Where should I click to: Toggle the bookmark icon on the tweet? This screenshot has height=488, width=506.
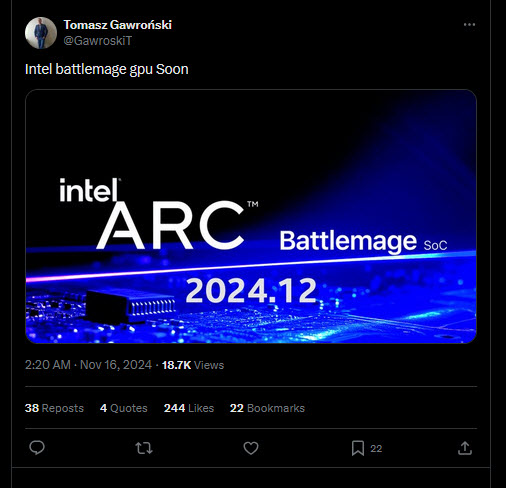[x=358, y=448]
